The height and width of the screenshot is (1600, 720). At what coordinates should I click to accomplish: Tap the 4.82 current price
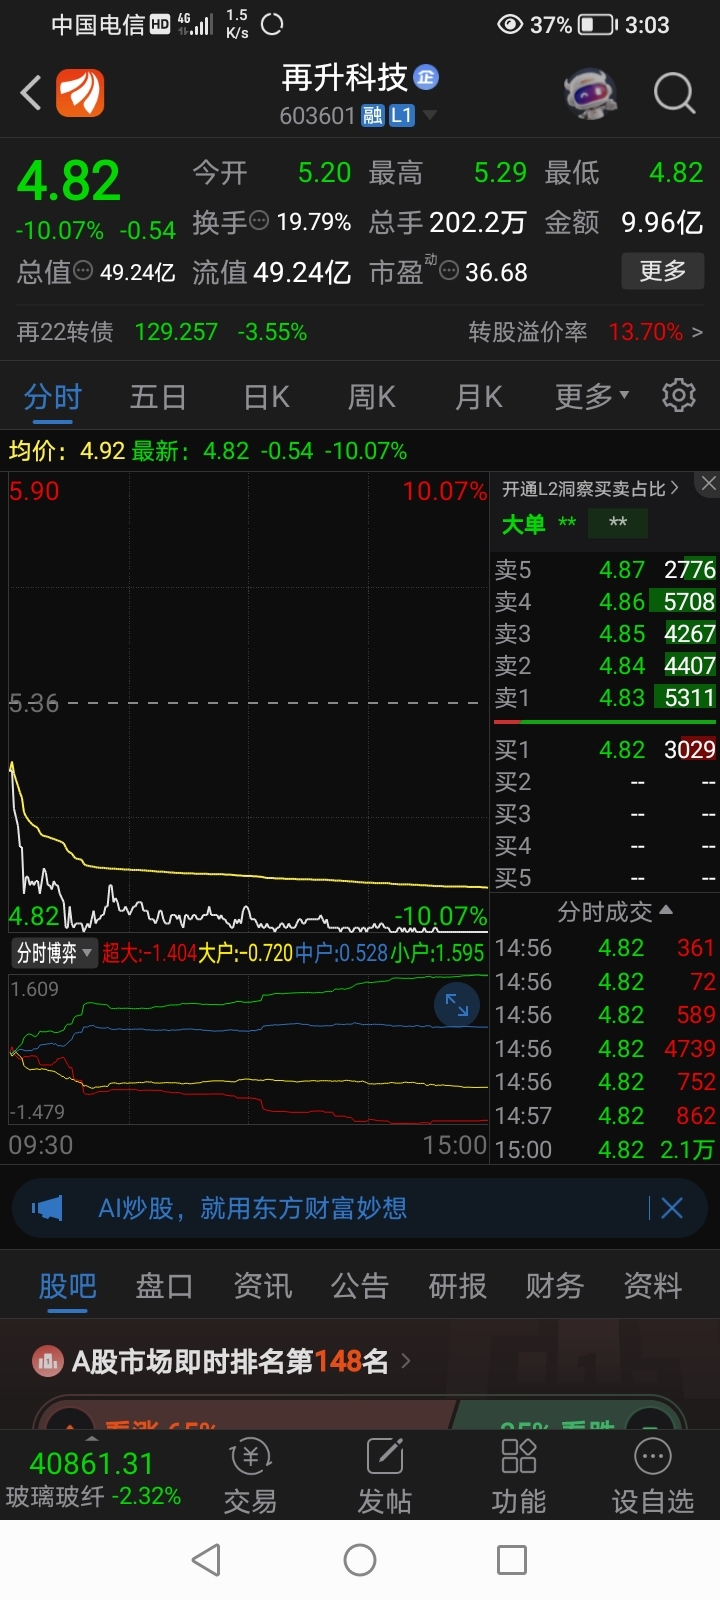pyautogui.click(x=69, y=181)
